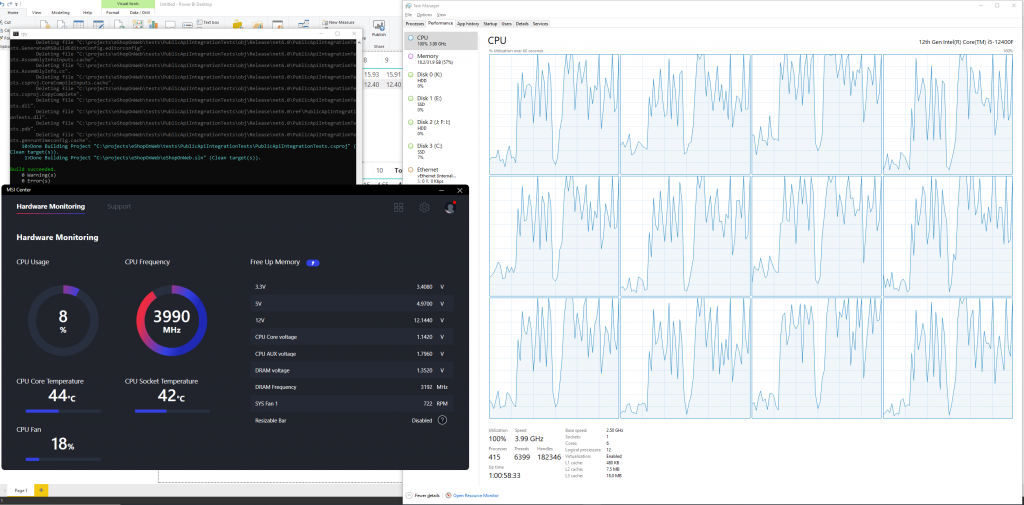Image resolution: width=1024 pixels, height=505 pixels.
Task: Open the MSI Center features grid
Action: coord(398,207)
